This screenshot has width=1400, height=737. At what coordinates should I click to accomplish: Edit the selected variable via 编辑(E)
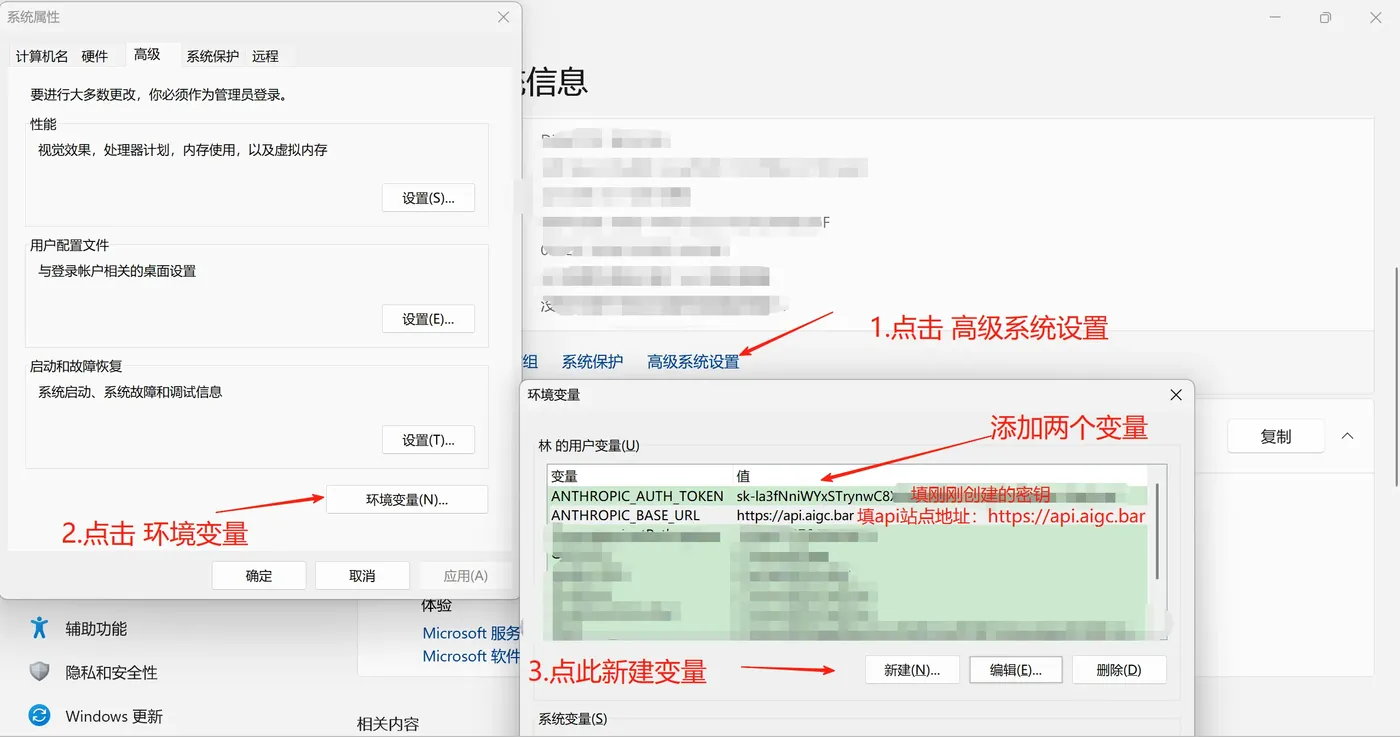[x=1015, y=669]
